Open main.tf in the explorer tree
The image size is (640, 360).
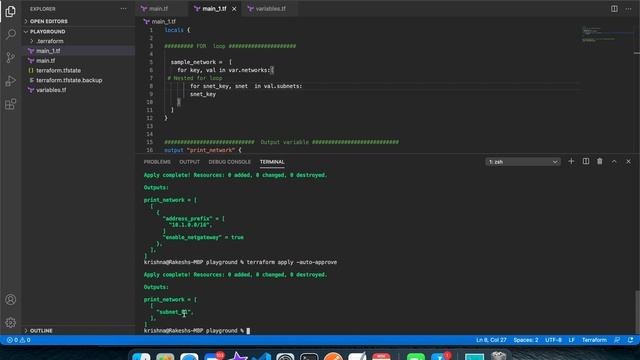click(78, 60)
